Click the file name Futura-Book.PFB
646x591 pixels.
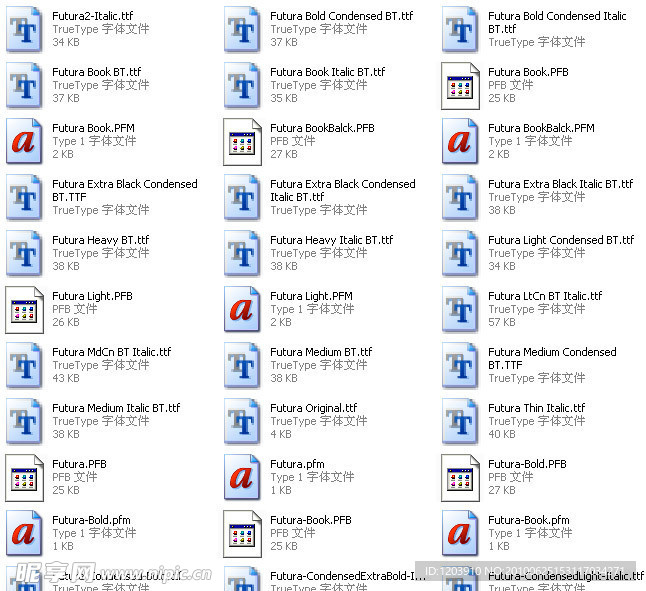point(311,520)
